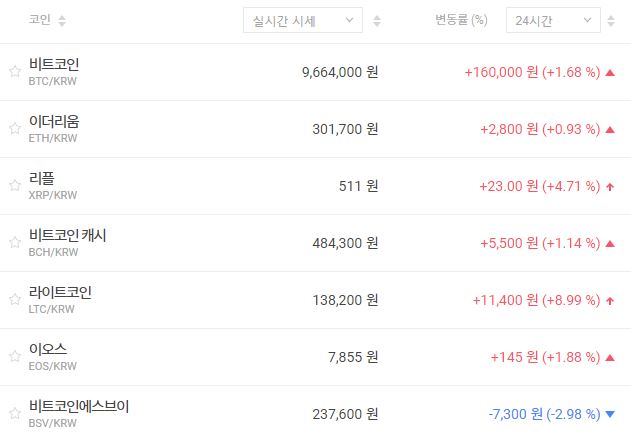
Task: Star the 비트코인 캐시 row
Action: click(x=14, y=242)
